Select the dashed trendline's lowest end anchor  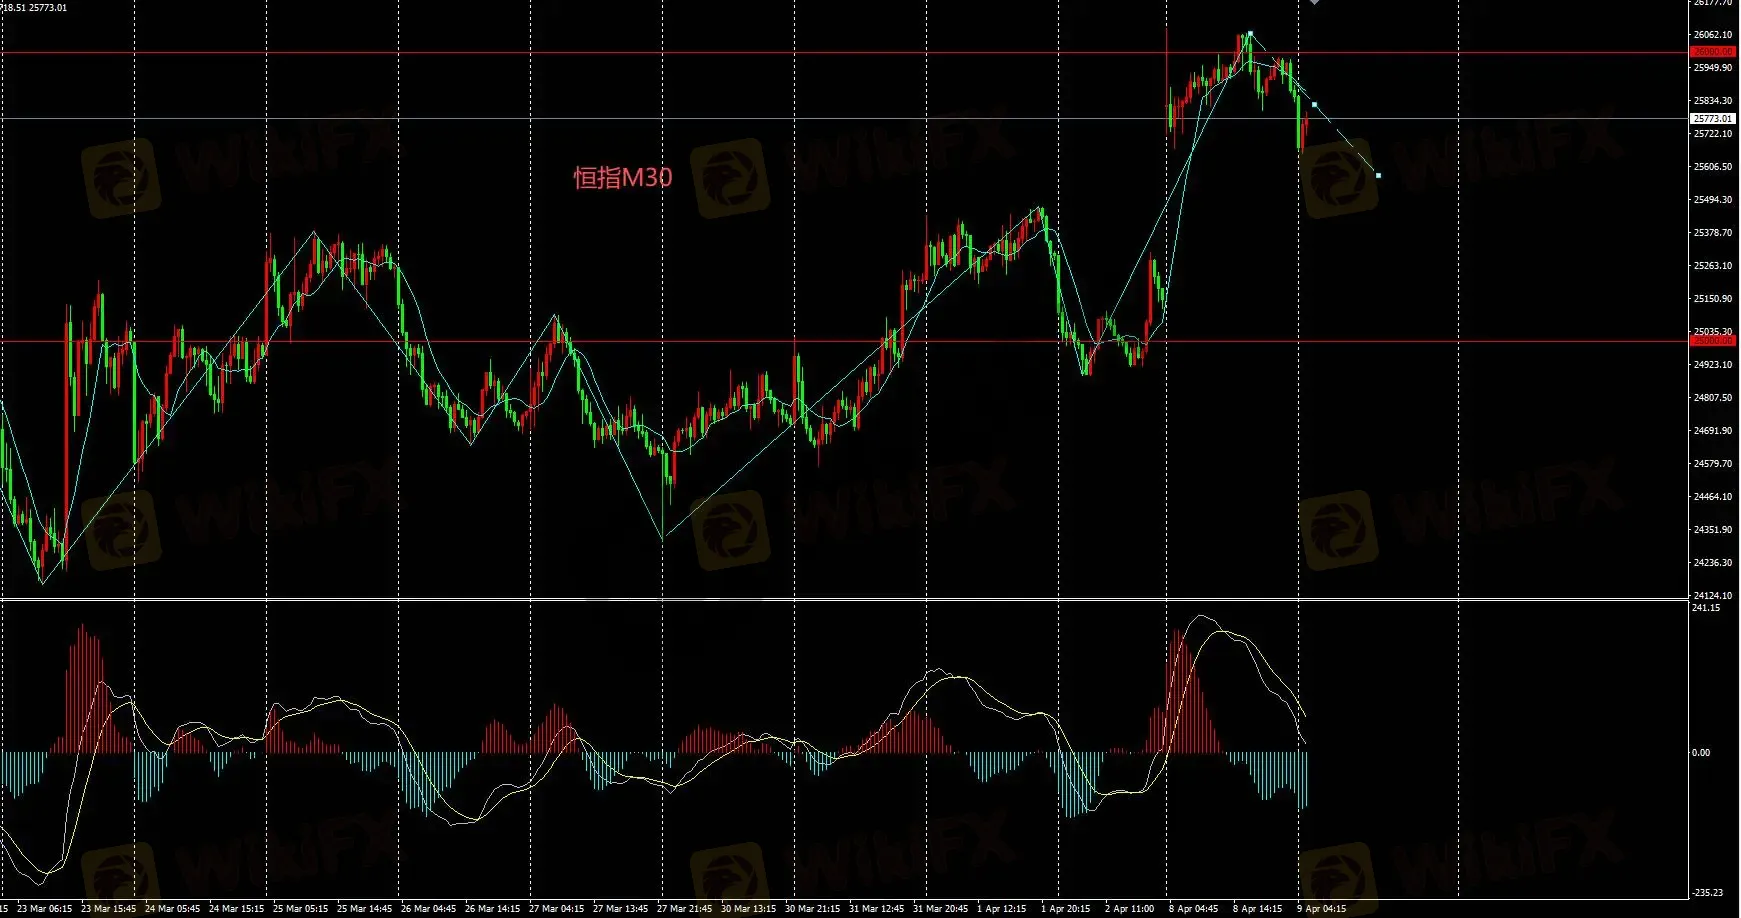[1378, 175]
